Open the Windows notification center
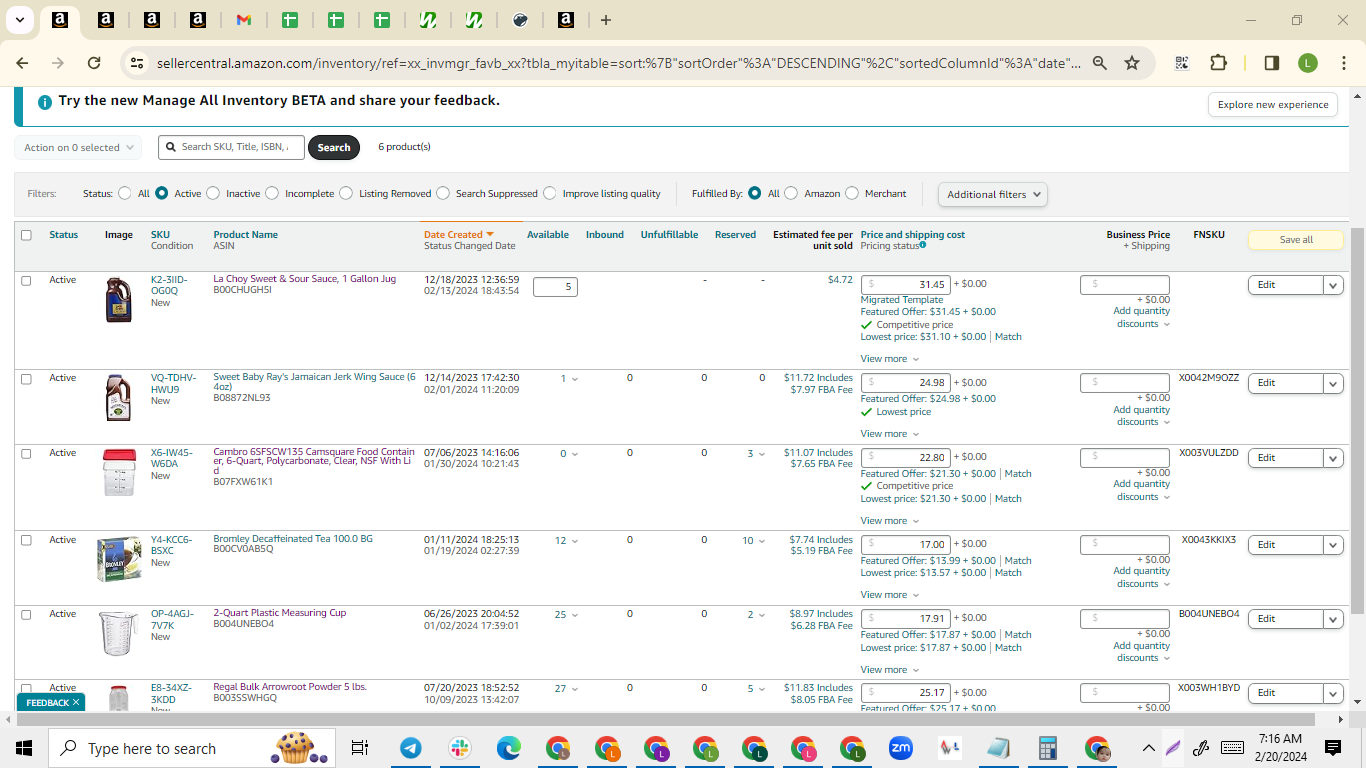Image resolution: width=1366 pixels, height=768 pixels. (1333, 748)
